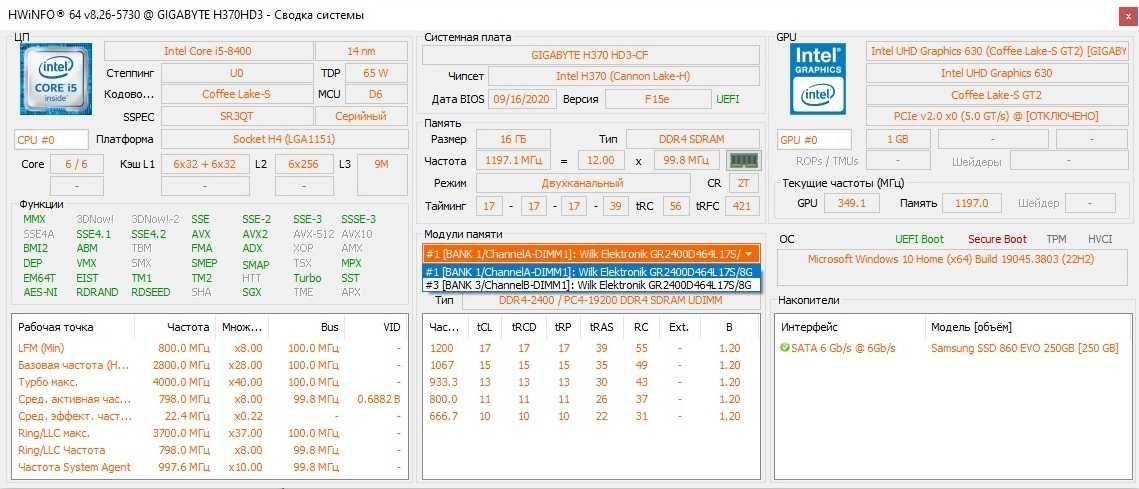Click the 6x32 + 6x32 L1 cache field
The width and height of the screenshot is (1139, 489).
[205, 164]
